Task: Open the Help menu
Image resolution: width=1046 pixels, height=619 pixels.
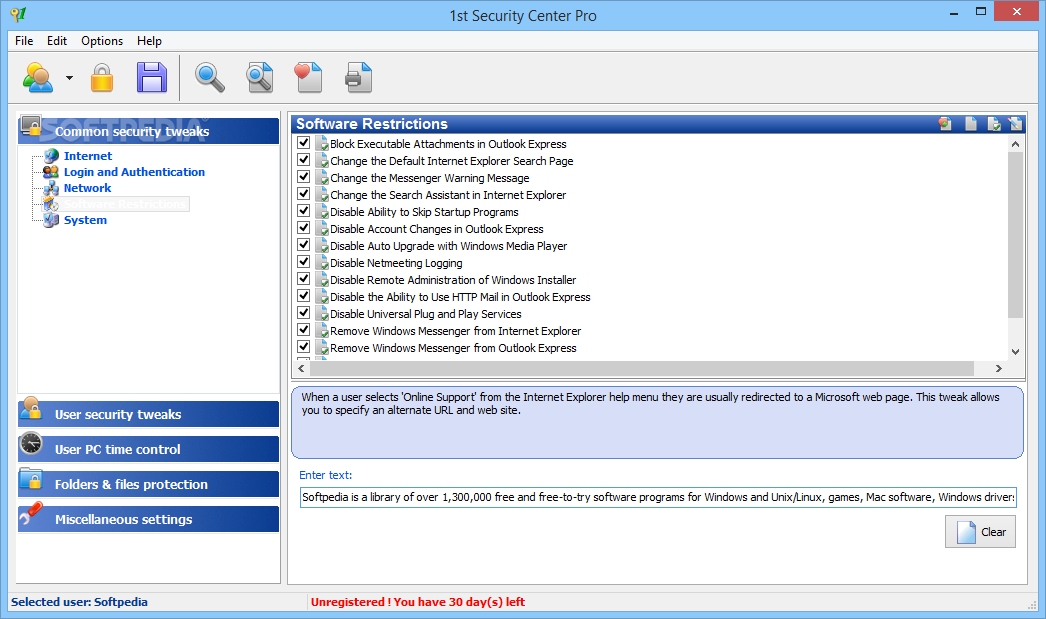Action: point(149,41)
